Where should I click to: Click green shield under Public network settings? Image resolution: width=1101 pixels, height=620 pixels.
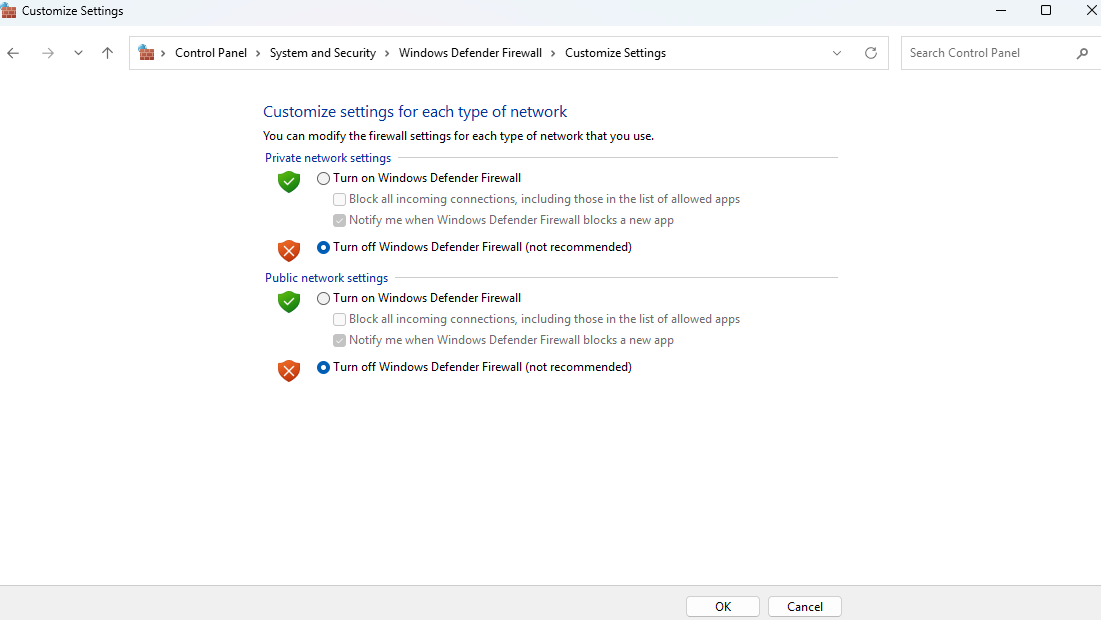click(x=289, y=302)
